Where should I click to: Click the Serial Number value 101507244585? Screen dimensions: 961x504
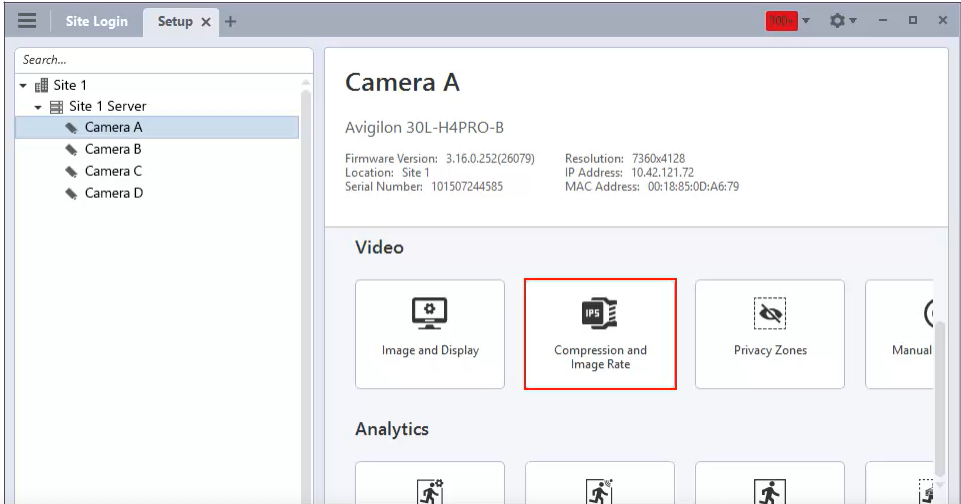pyautogui.click(x=467, y=186)
